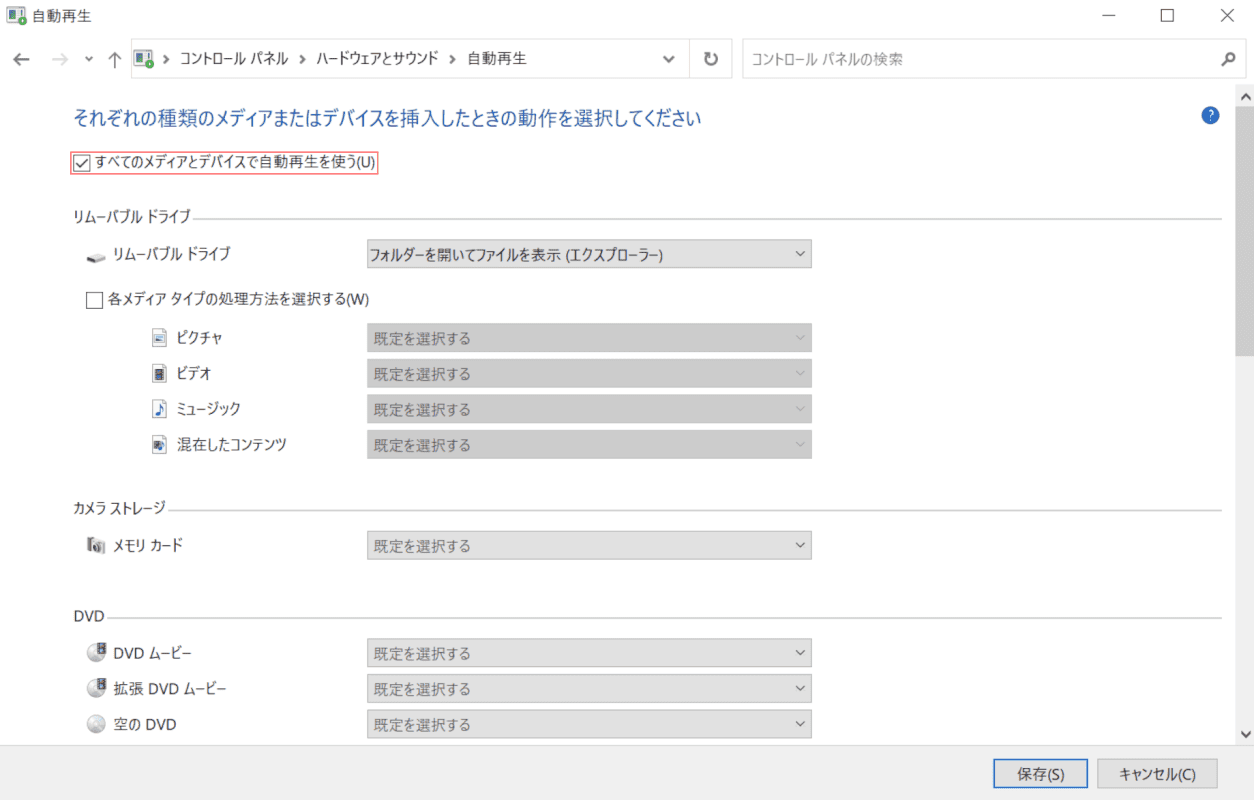
Task: Minimize the 自動再生 window
Action: point(1109,15)
